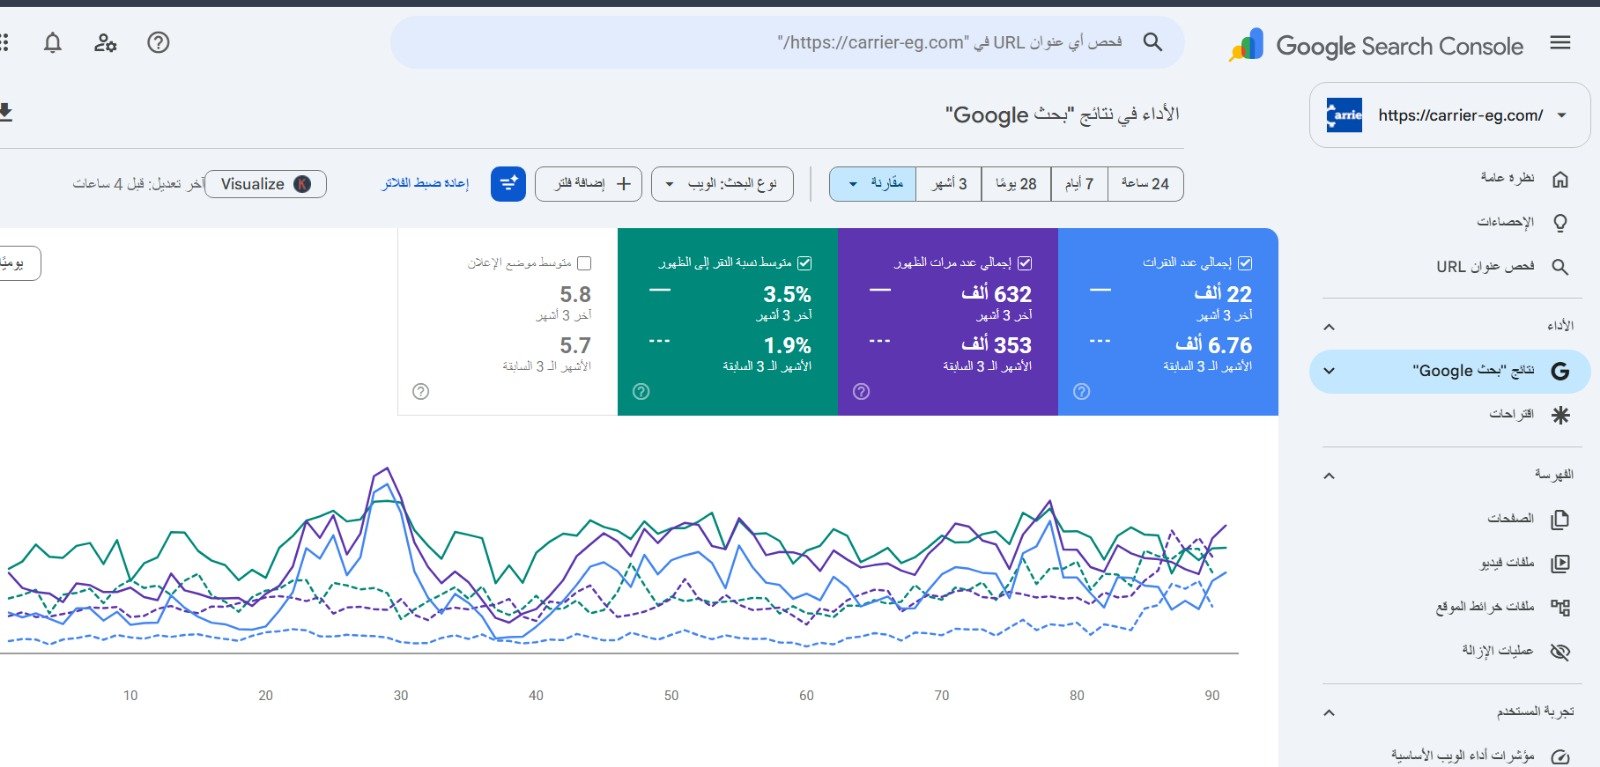1600x767 pixels.
Task: Open user settings people-gear icon
Action: click(x=105, y=42)
